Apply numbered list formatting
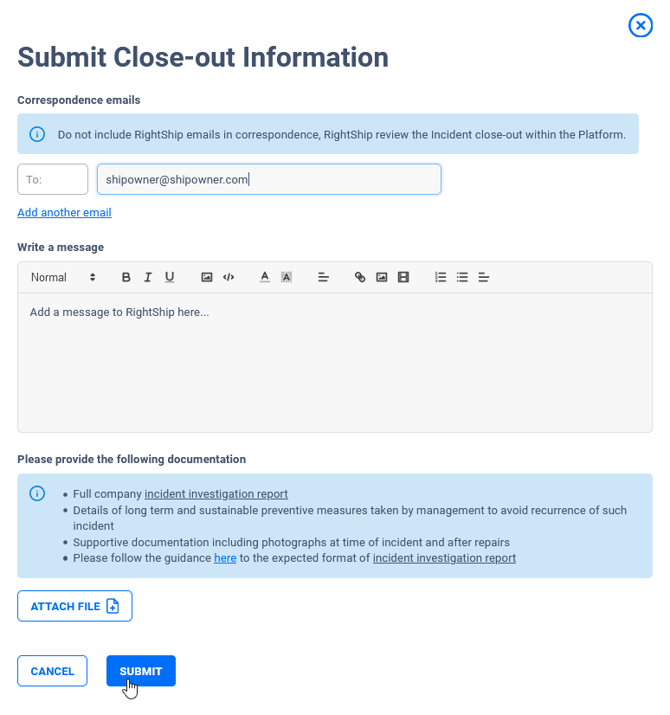 click(x=440, y=277)
